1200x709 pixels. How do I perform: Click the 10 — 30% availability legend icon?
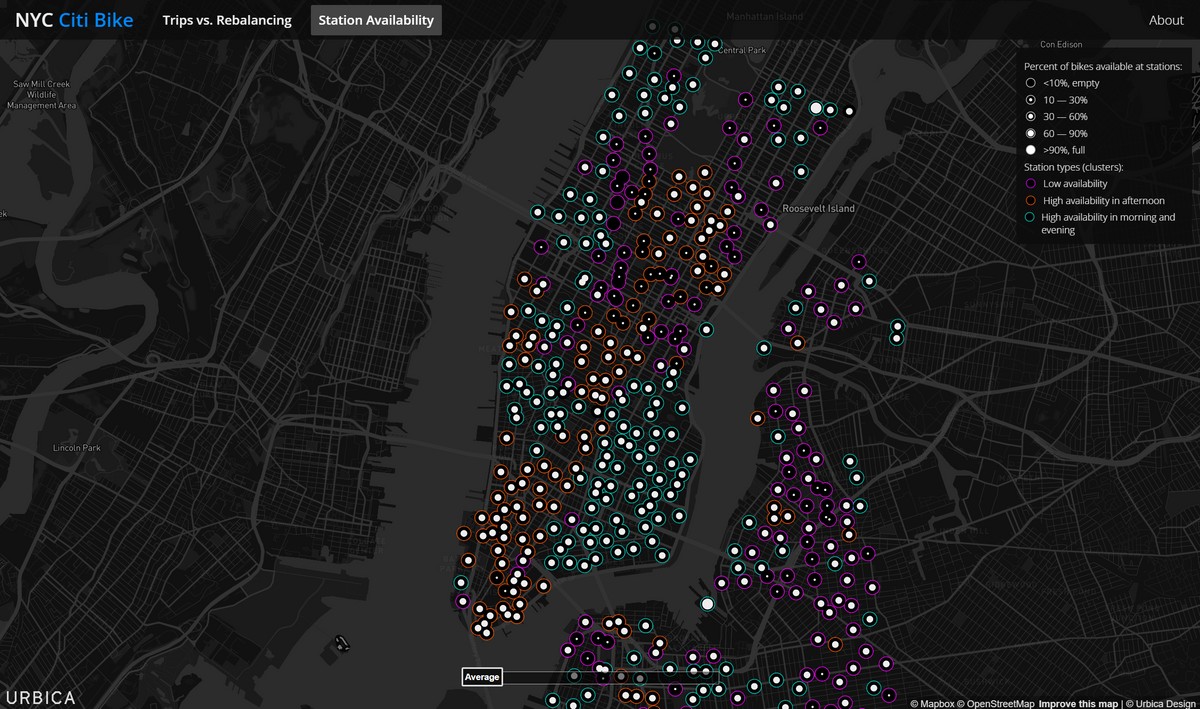click(1030, 100)
